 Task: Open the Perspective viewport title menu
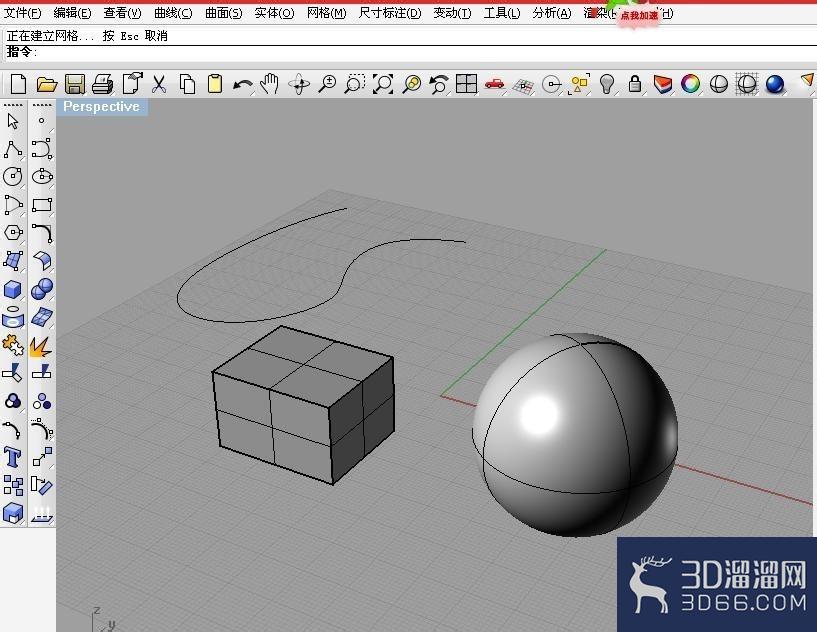(102, 107)
